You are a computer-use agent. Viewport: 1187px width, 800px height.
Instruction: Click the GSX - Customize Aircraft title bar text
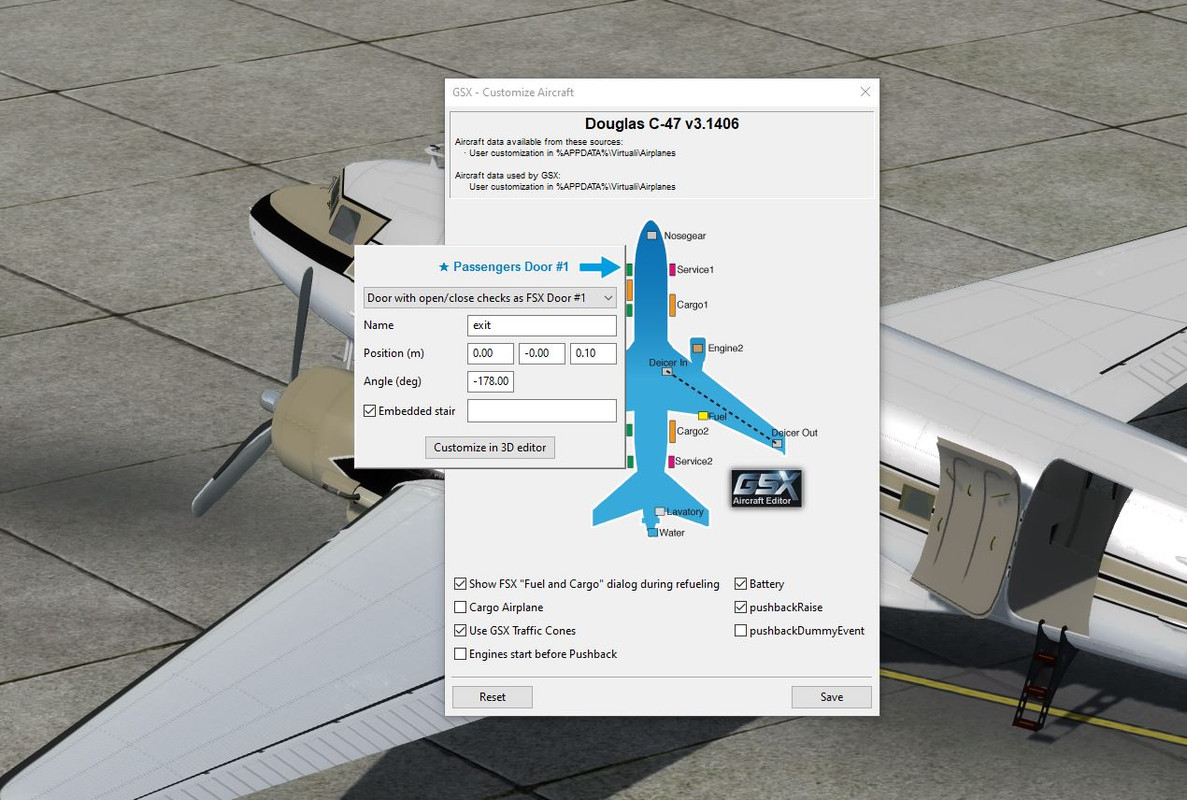pyautogui.click(x=513, y=92)
